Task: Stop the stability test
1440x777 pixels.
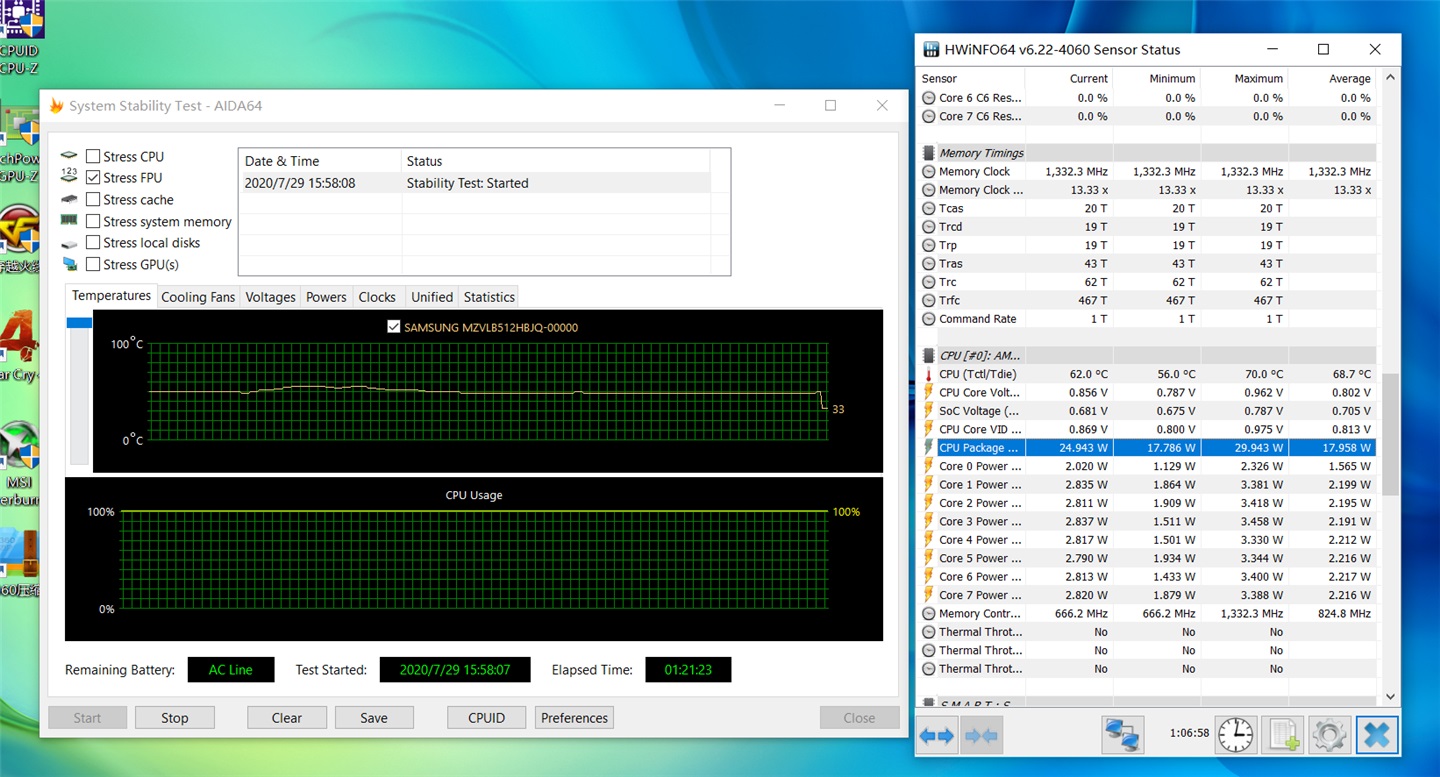Action: (175, 718)
